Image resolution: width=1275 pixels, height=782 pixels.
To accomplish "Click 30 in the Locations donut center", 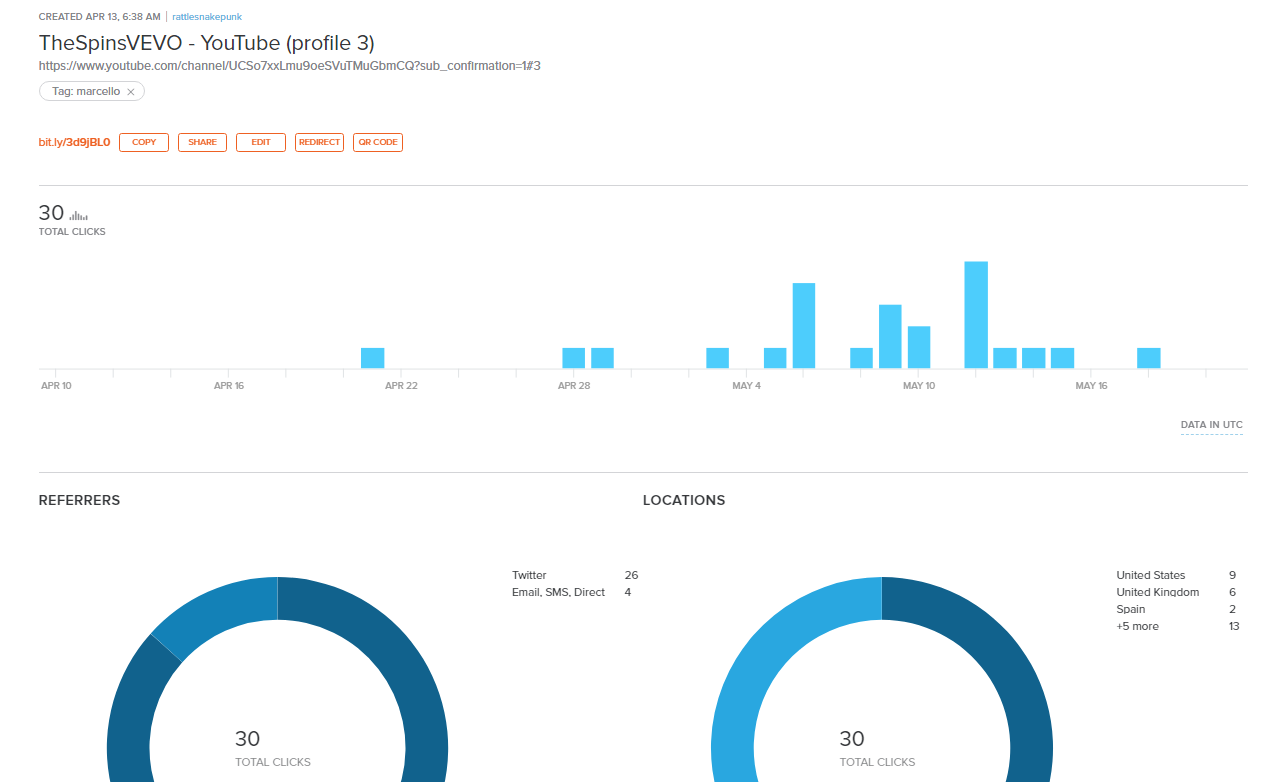I will (x=852, y=739).
